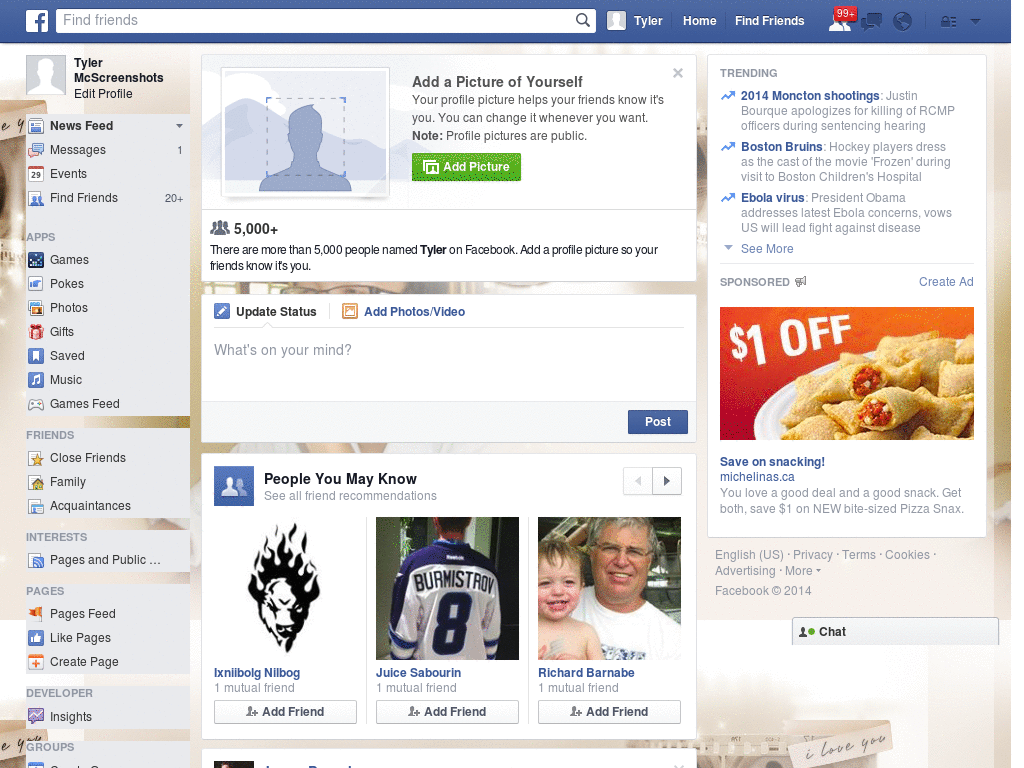Add Ixniibolg Nilbog as friend
1024x768 pixels.
[285, 712]
